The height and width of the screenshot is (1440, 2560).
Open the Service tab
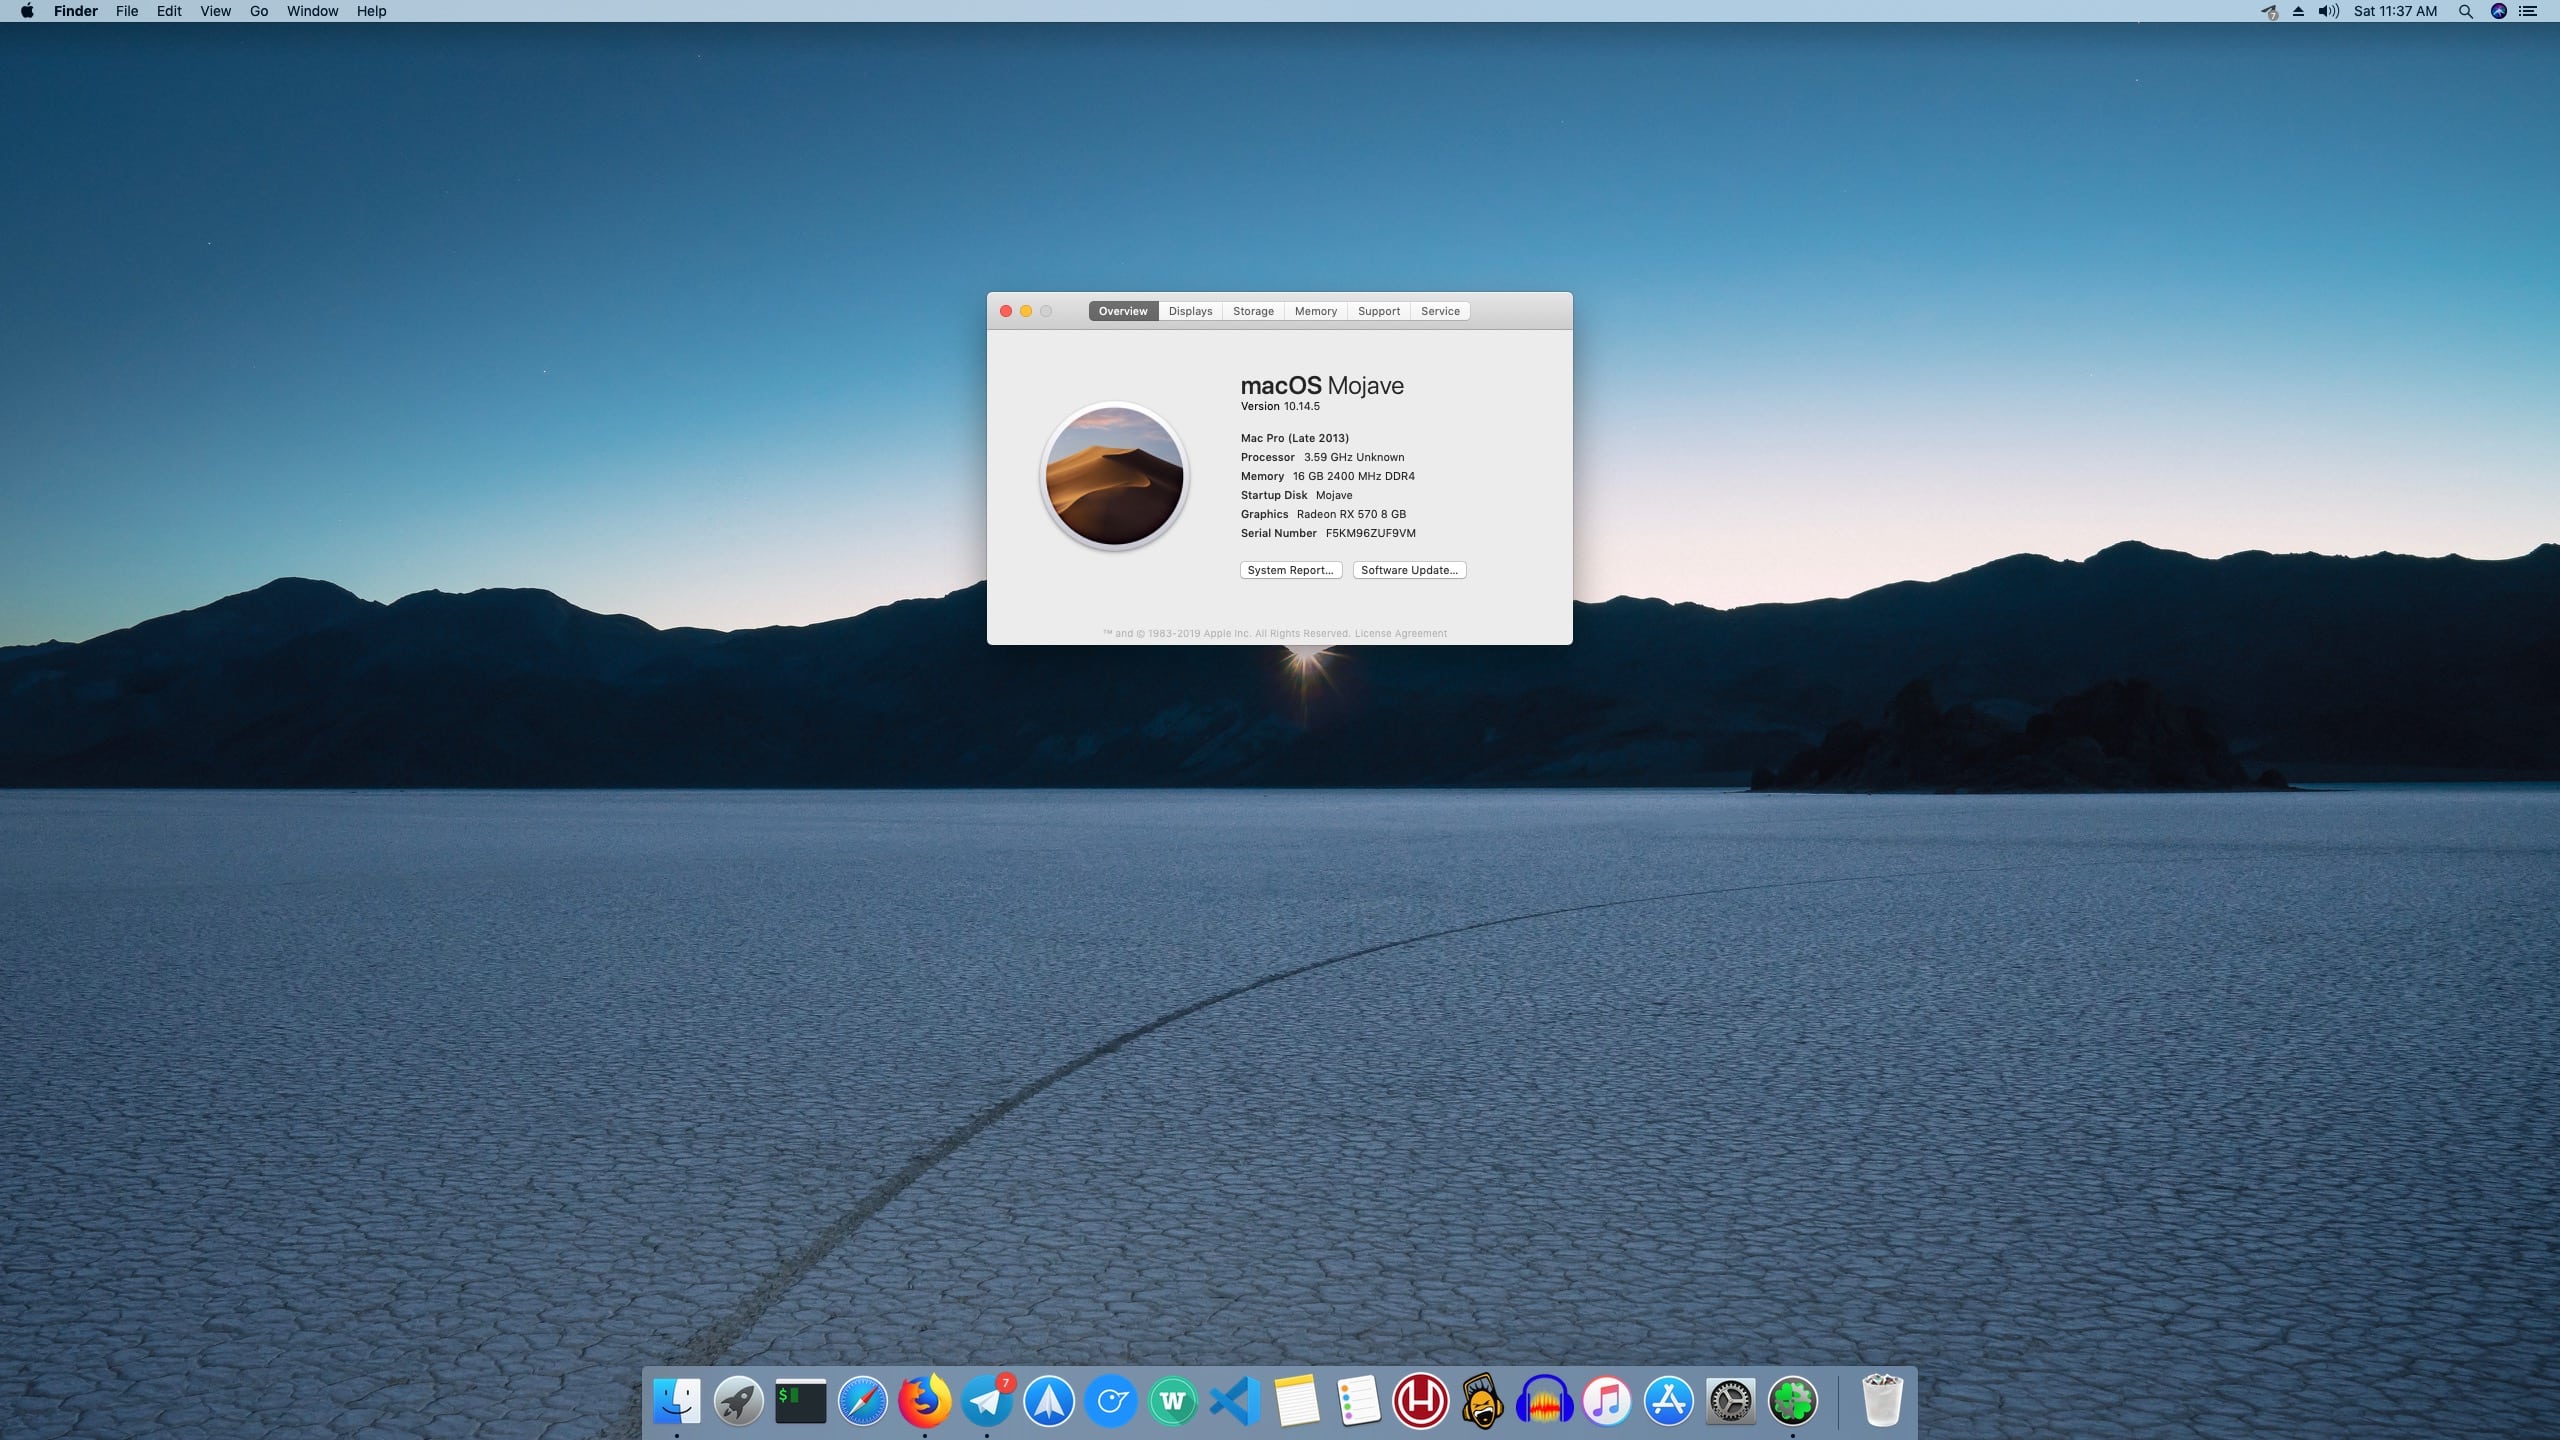click(1440, 311)
